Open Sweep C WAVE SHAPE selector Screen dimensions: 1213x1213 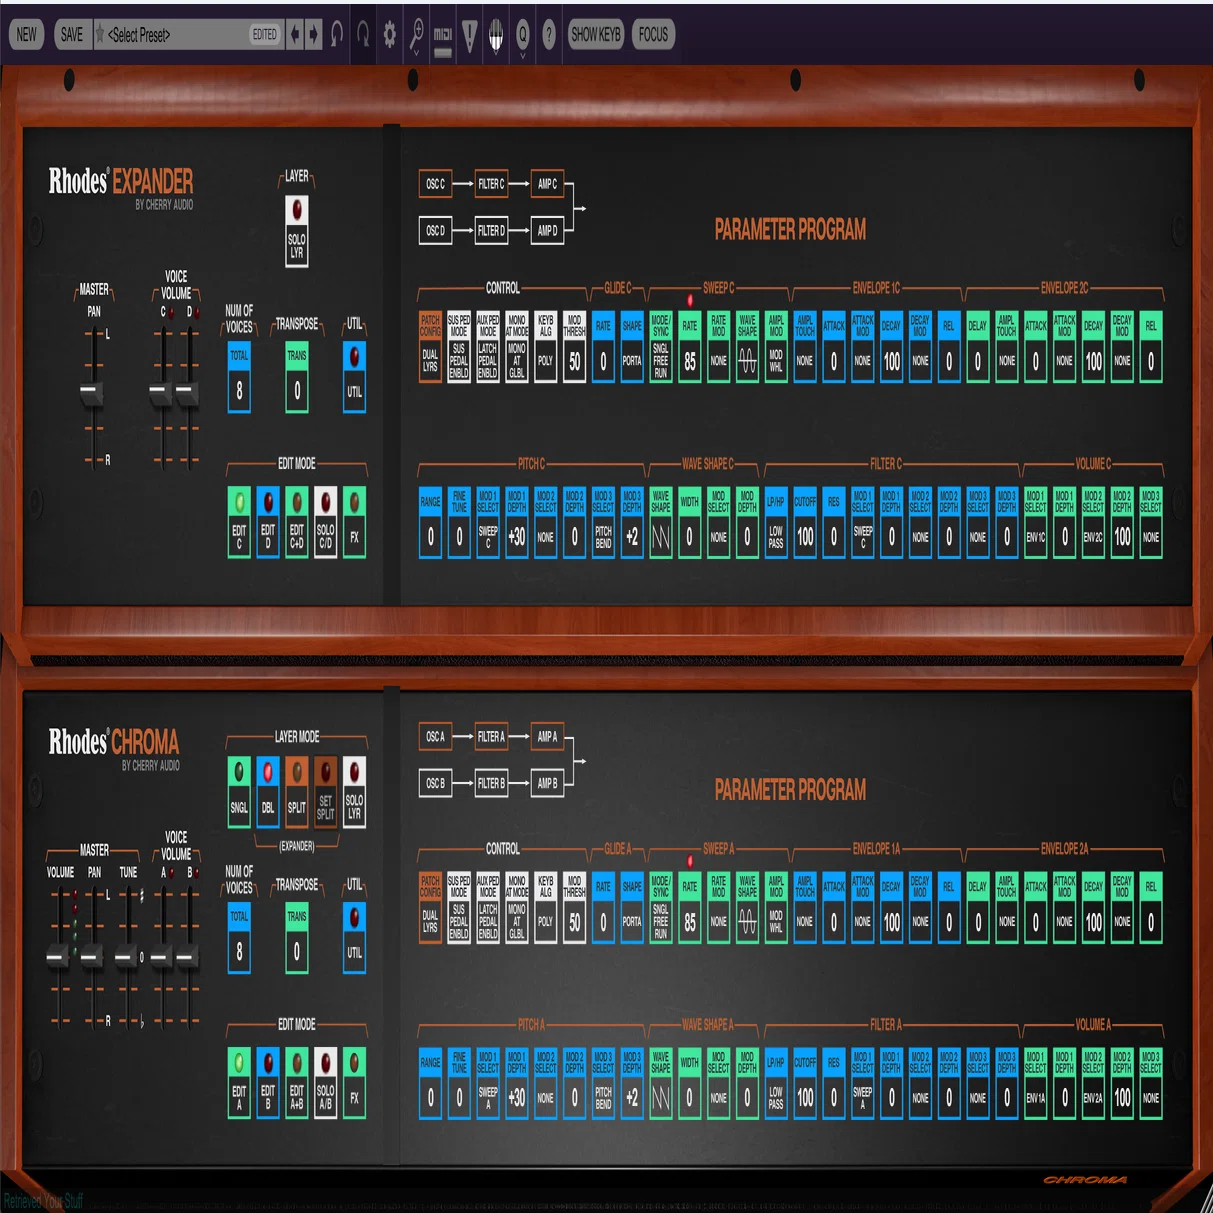[x=747, y=346]
